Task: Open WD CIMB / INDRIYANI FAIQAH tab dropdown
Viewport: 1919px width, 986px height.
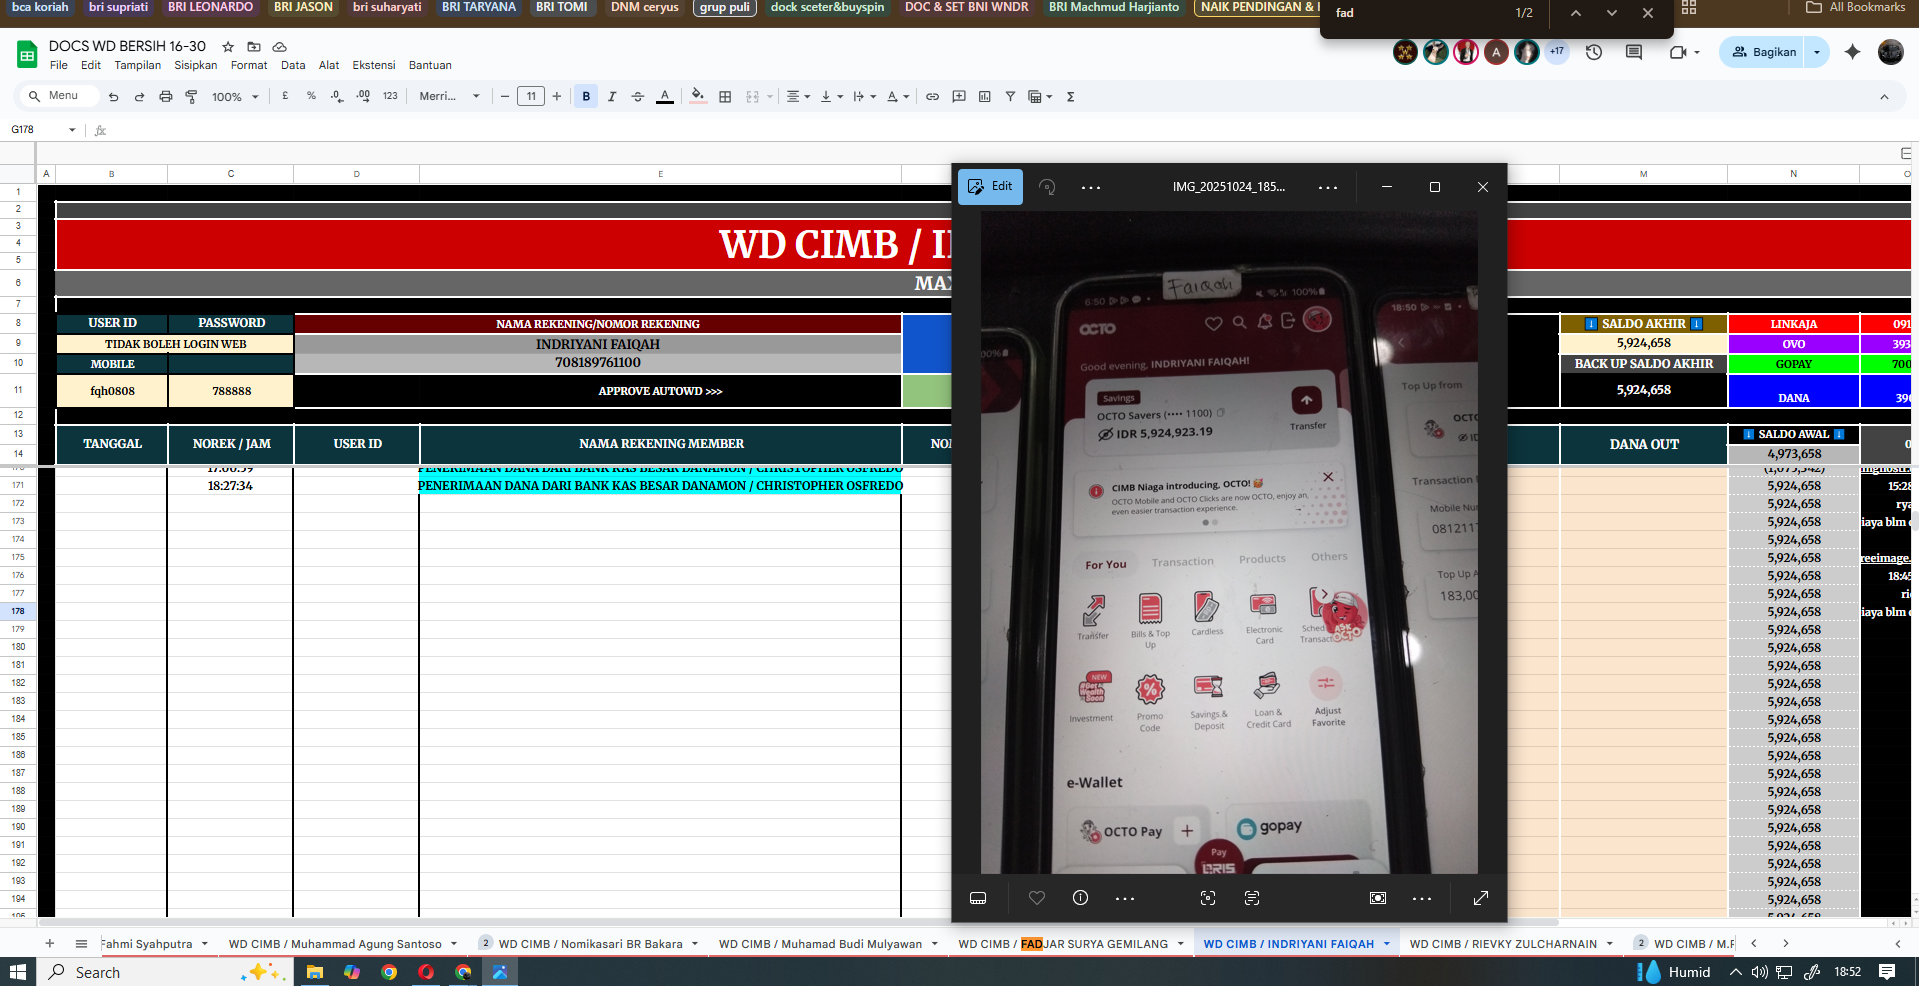Action: pos(1387,944)
